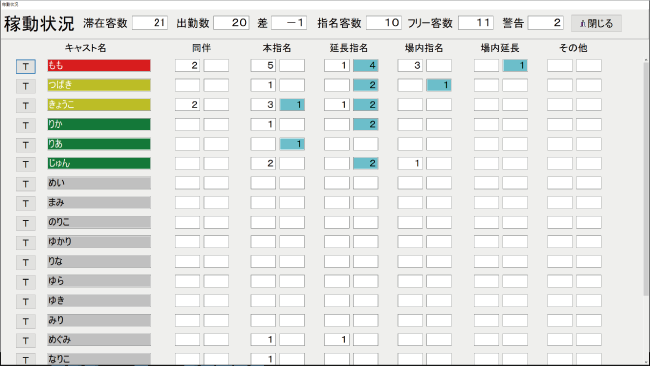Click もも's blue 延長指名 cell showing 4
This screenshot has width=651, height=366.
pos(365,66)
